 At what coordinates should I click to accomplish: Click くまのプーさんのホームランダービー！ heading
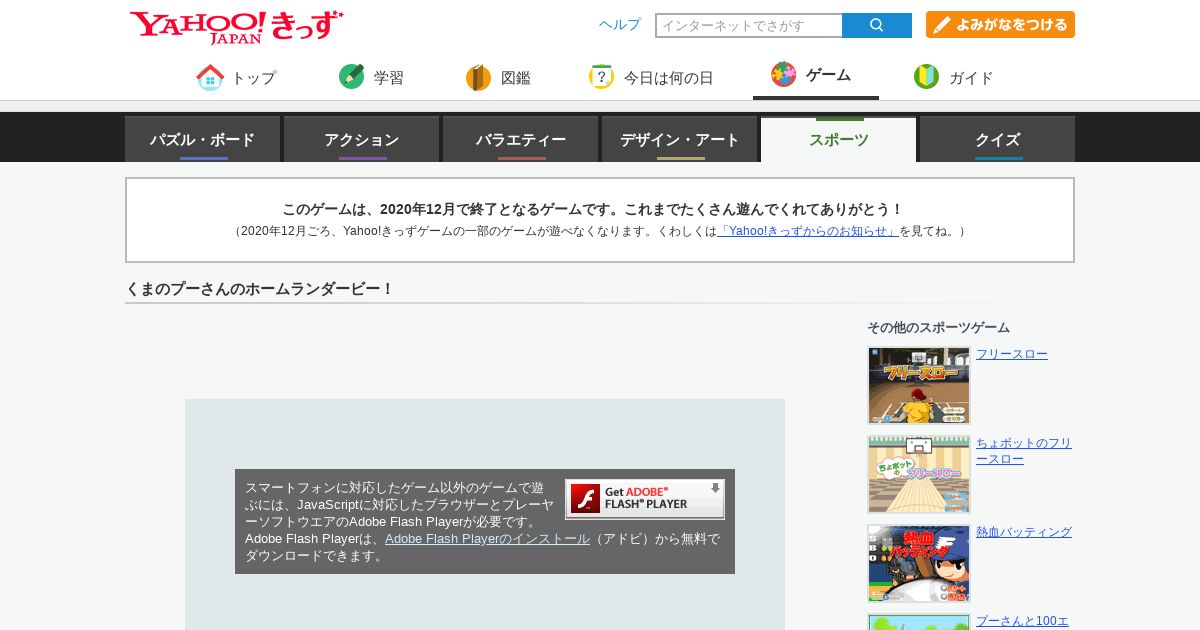(260, 289)
